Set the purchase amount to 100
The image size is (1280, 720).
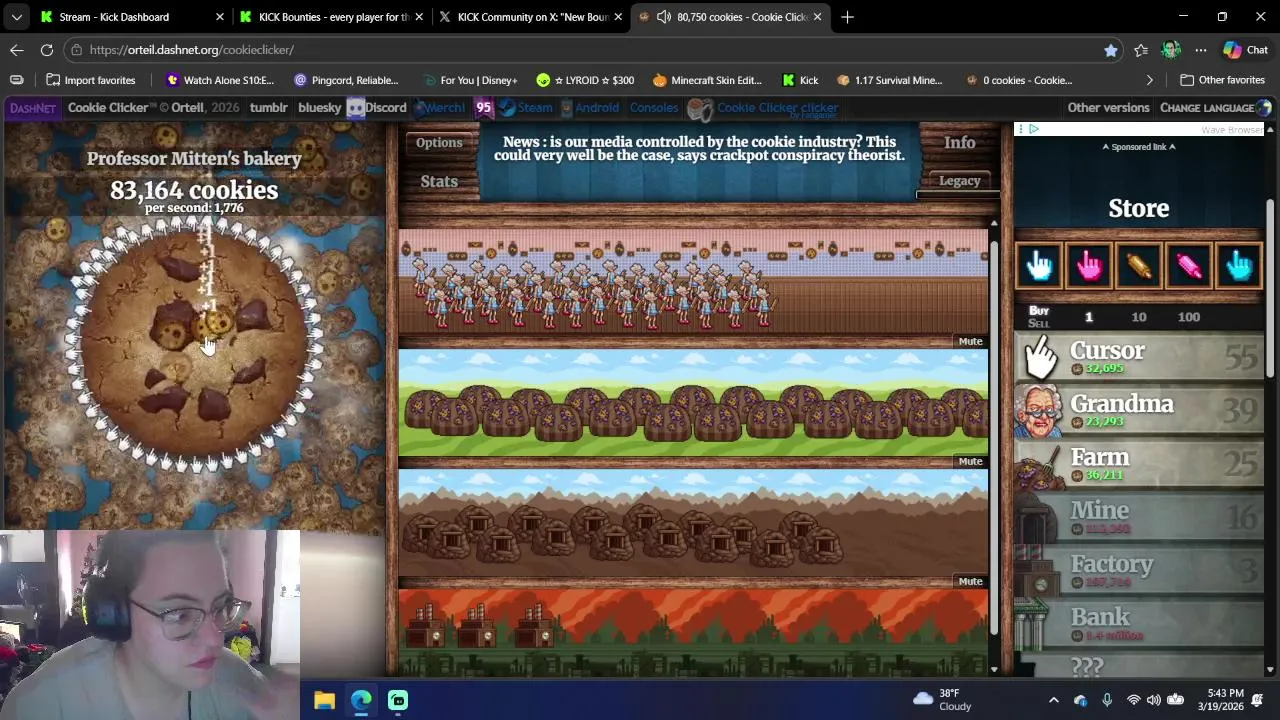coord(1189,317)
